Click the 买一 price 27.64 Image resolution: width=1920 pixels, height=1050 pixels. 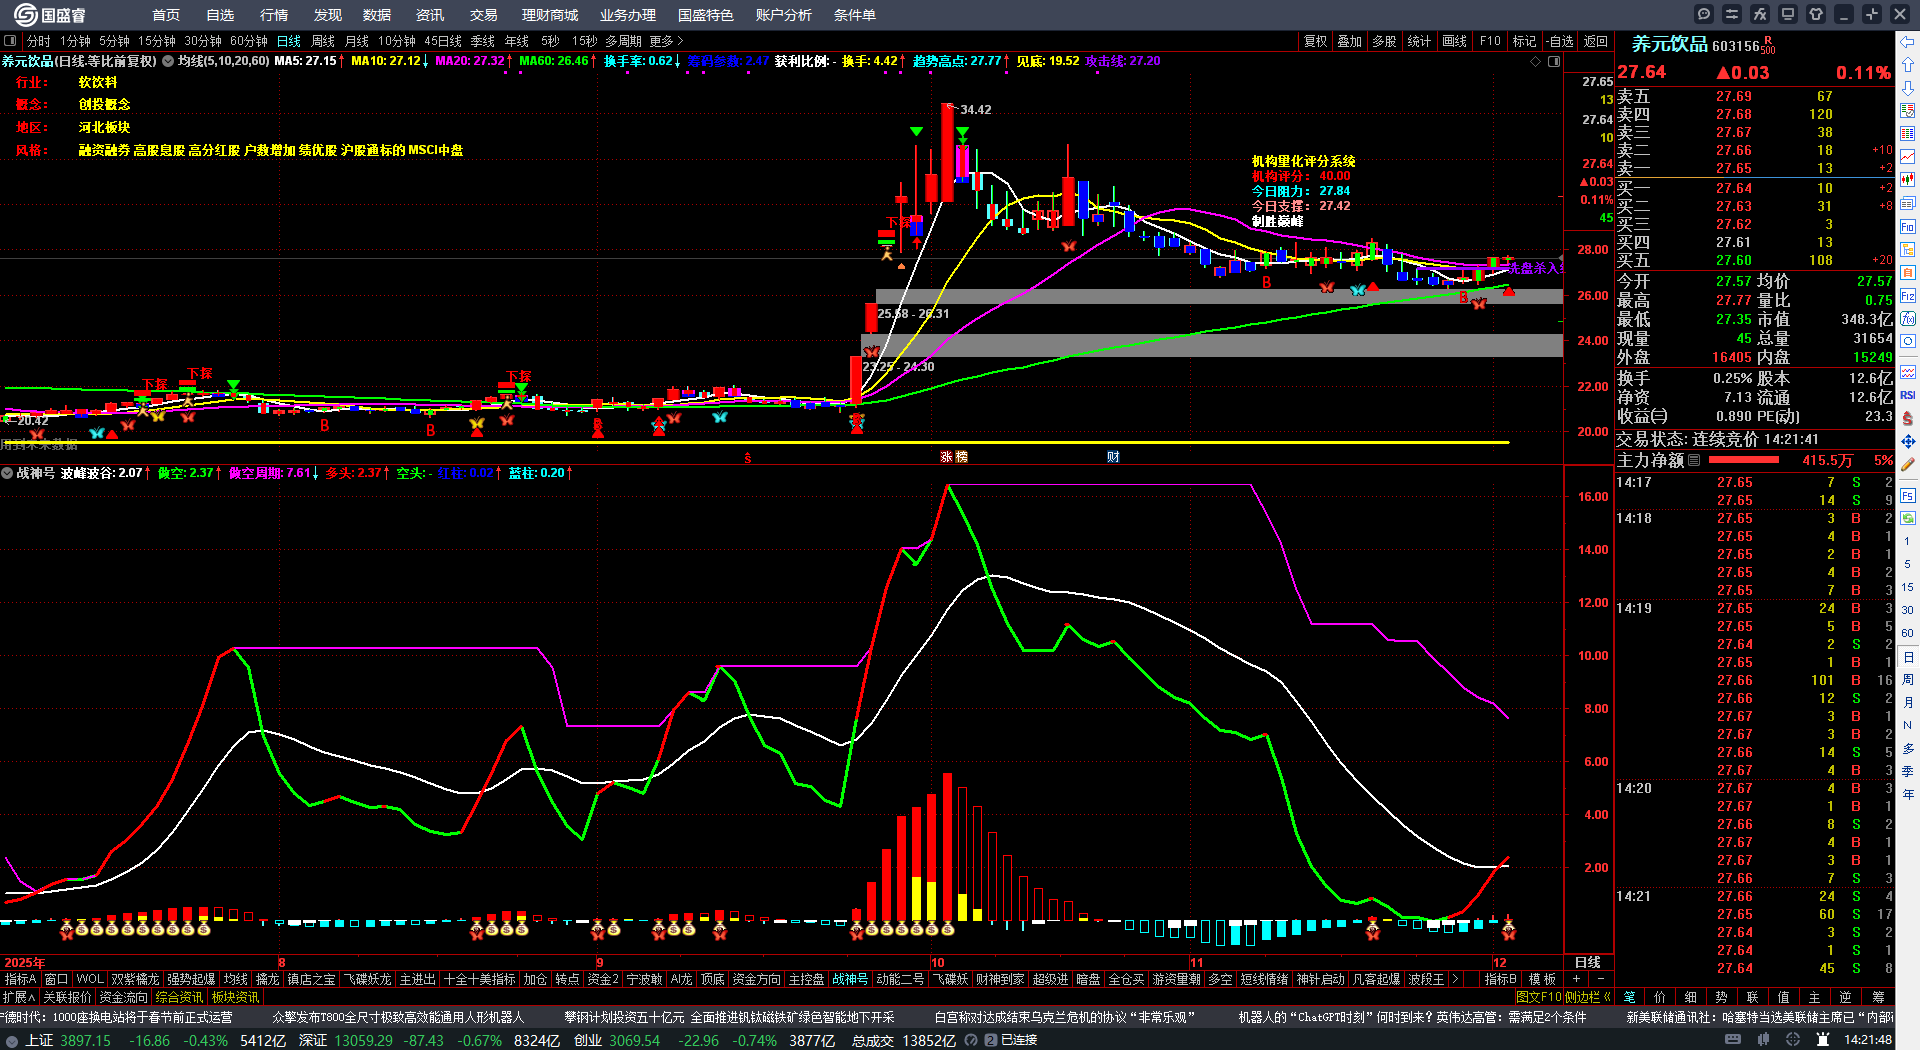[x=1734, y=188]
